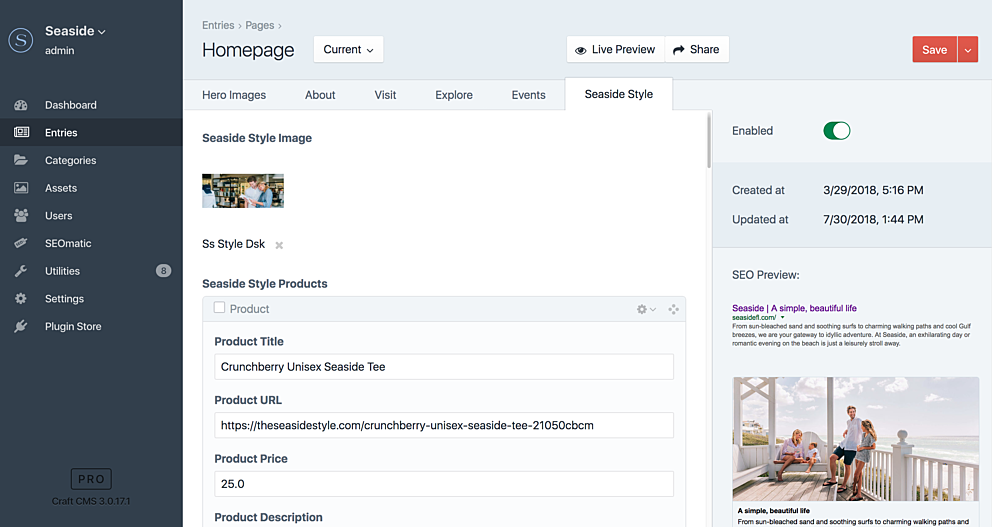Open Dashboard via its gauge icon

click(21, 105)
